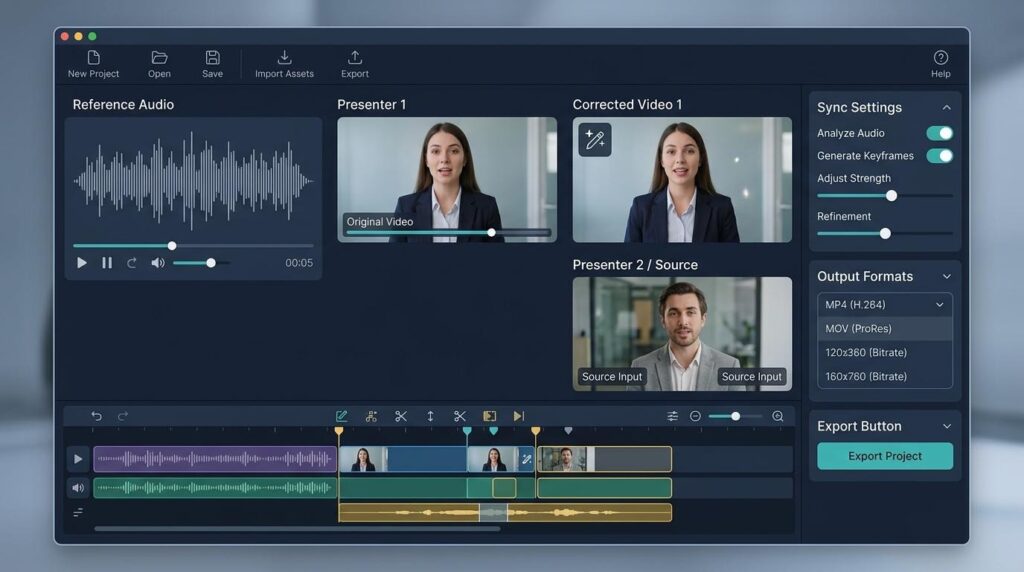Image resolution: width=1024 pixels, height=572 pixels.
Task: Toggle the Analyze Audio switch
Action: point(939,133)
